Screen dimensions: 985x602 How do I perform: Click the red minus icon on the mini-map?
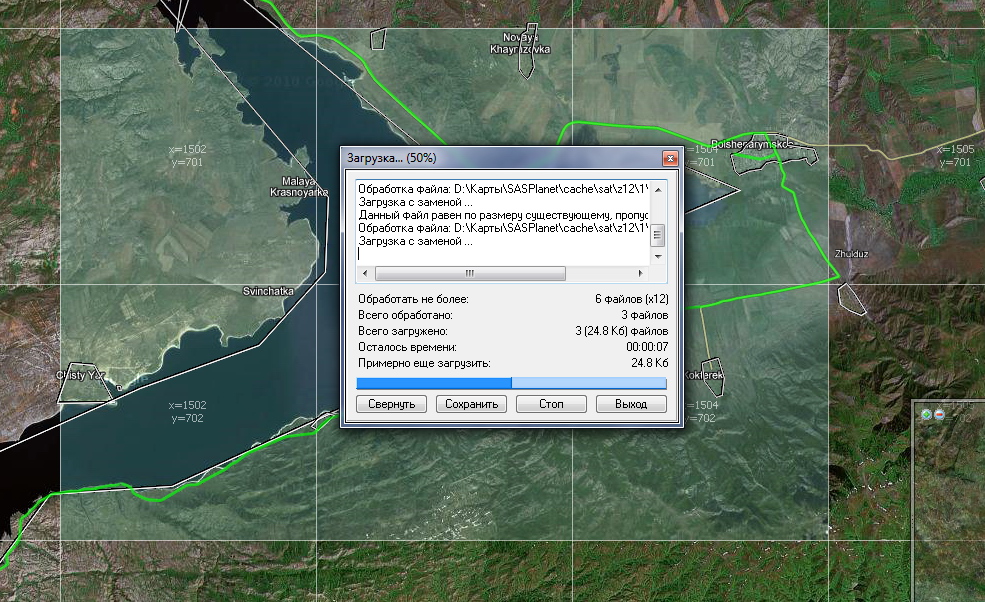(939, 414)
